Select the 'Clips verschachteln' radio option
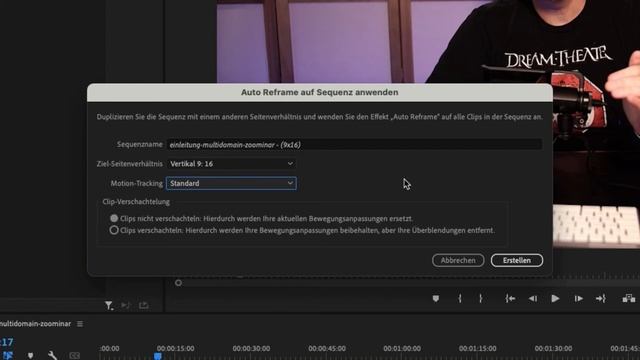Screen dimensions: 640x360 (x=114, y=230)
